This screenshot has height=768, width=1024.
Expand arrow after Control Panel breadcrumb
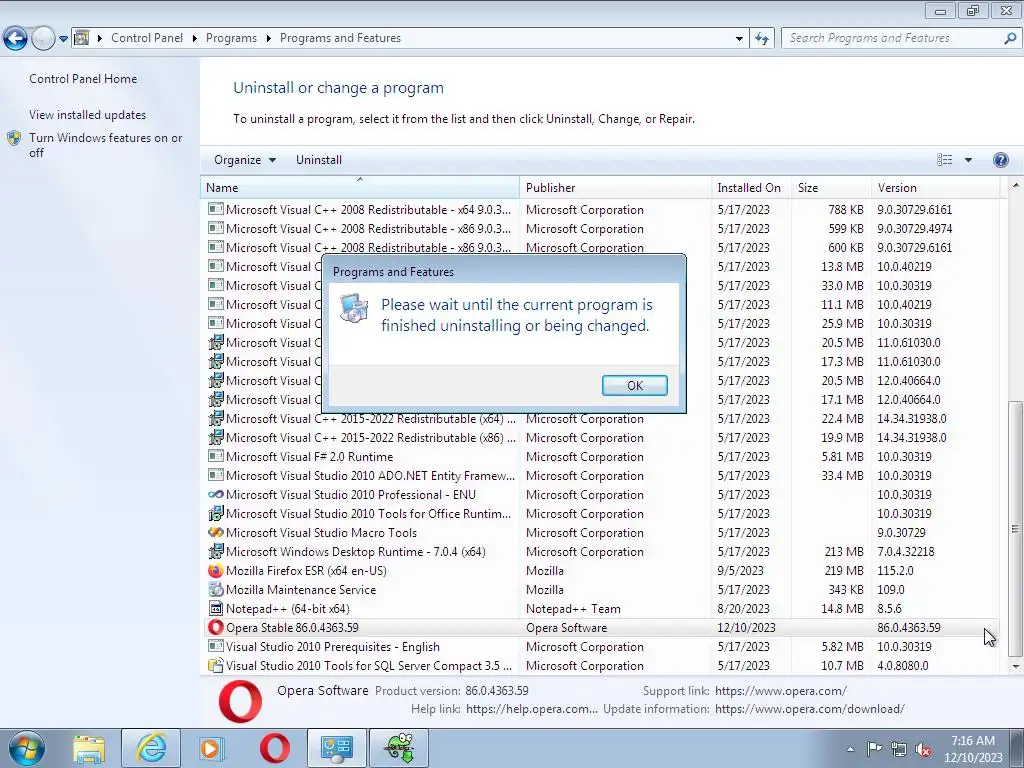pos(195,38)
